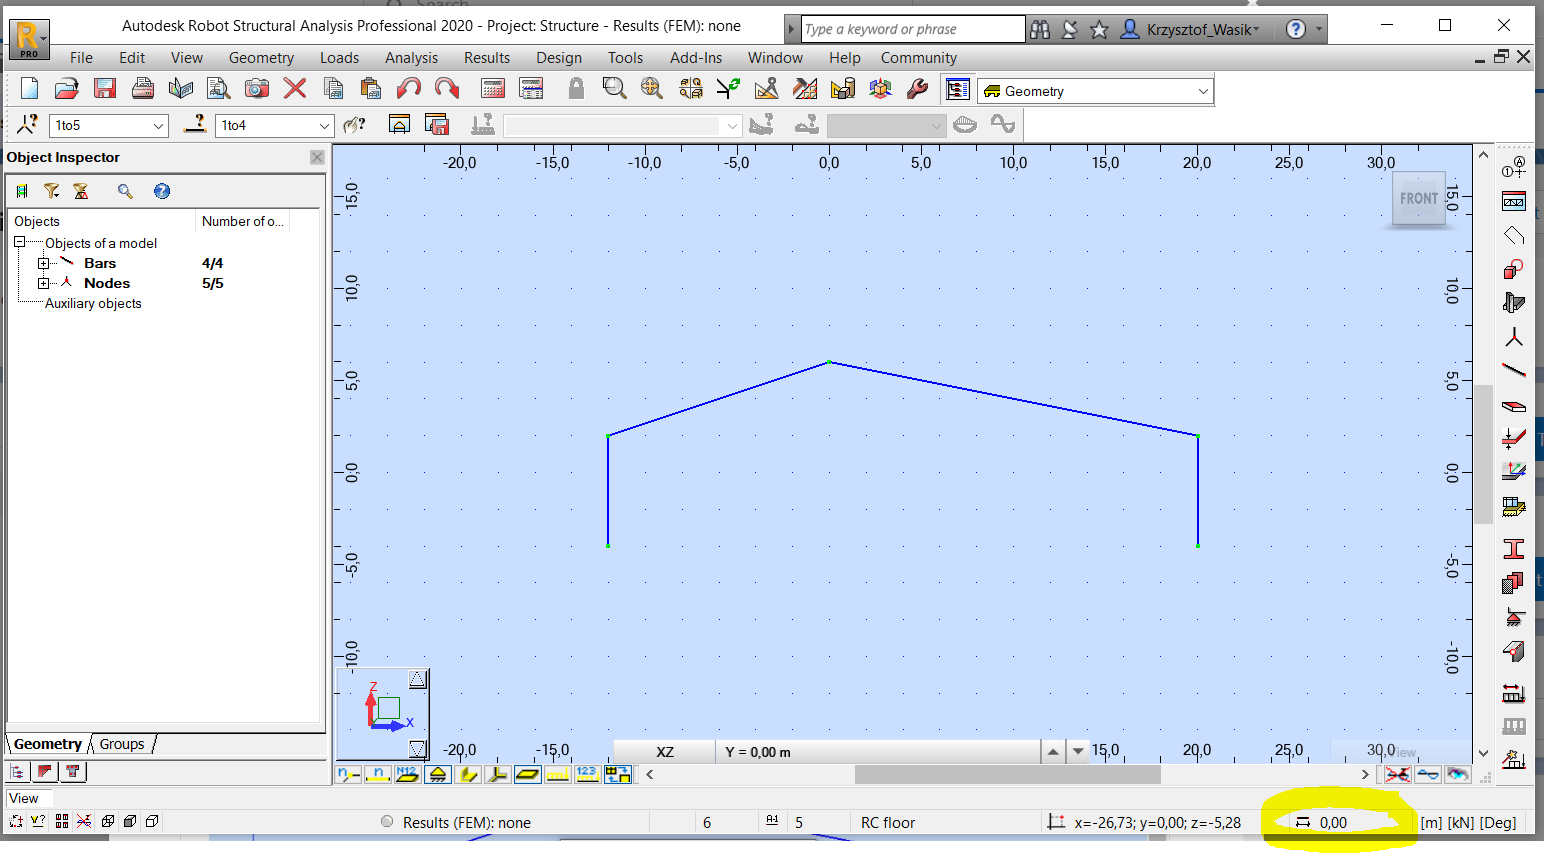Toggle the section shapes display icon
Image resolution: width=1544 pixels, height=853 pixels.
click(x=468, y=773)
